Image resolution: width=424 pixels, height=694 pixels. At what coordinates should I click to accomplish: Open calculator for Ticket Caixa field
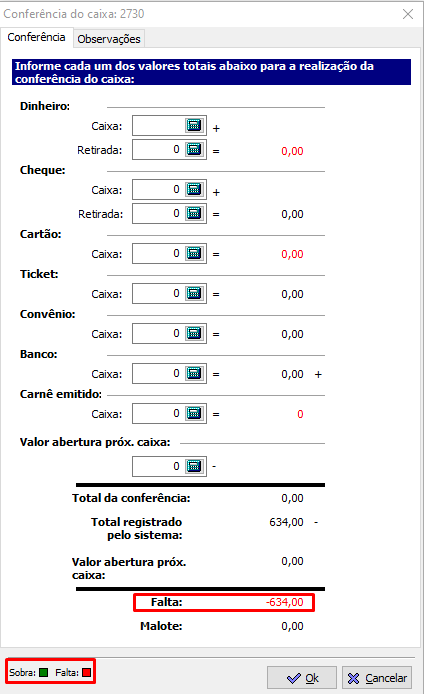coord(195,293)
